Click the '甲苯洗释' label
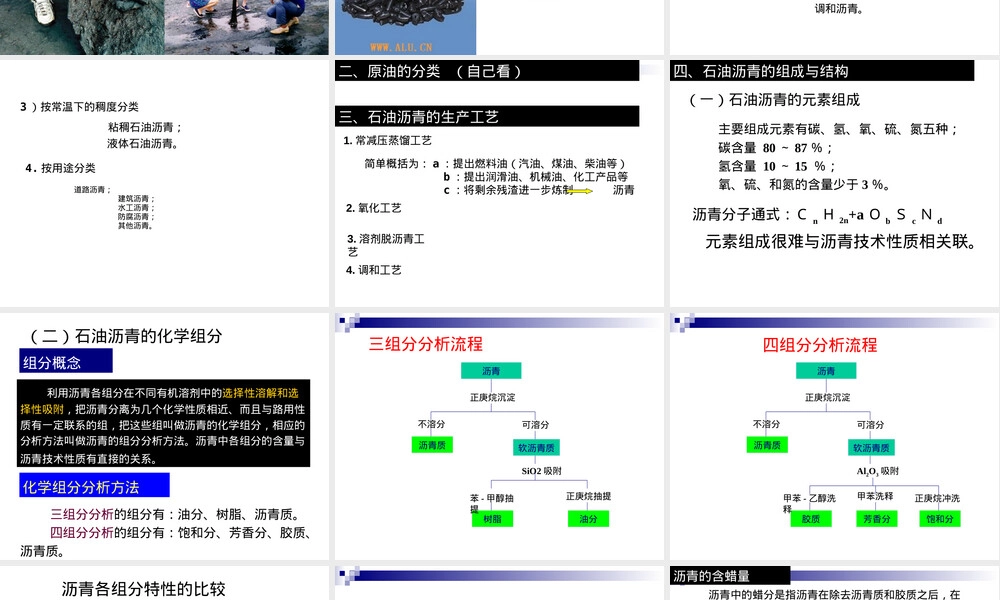The width and height of the screenshot is (1000, 600). click(x=875, y=496)
